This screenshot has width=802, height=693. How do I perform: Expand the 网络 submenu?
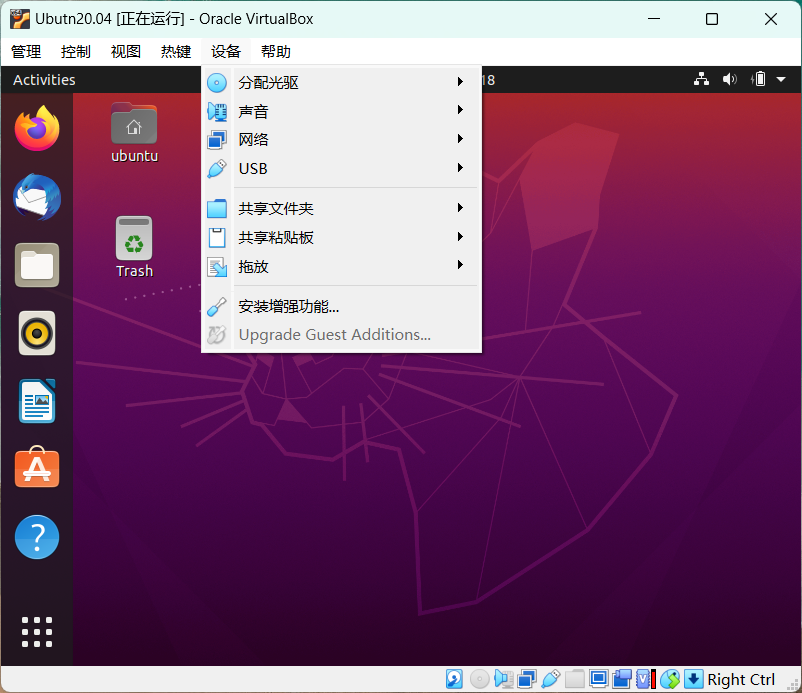click(x=460, y=139)
